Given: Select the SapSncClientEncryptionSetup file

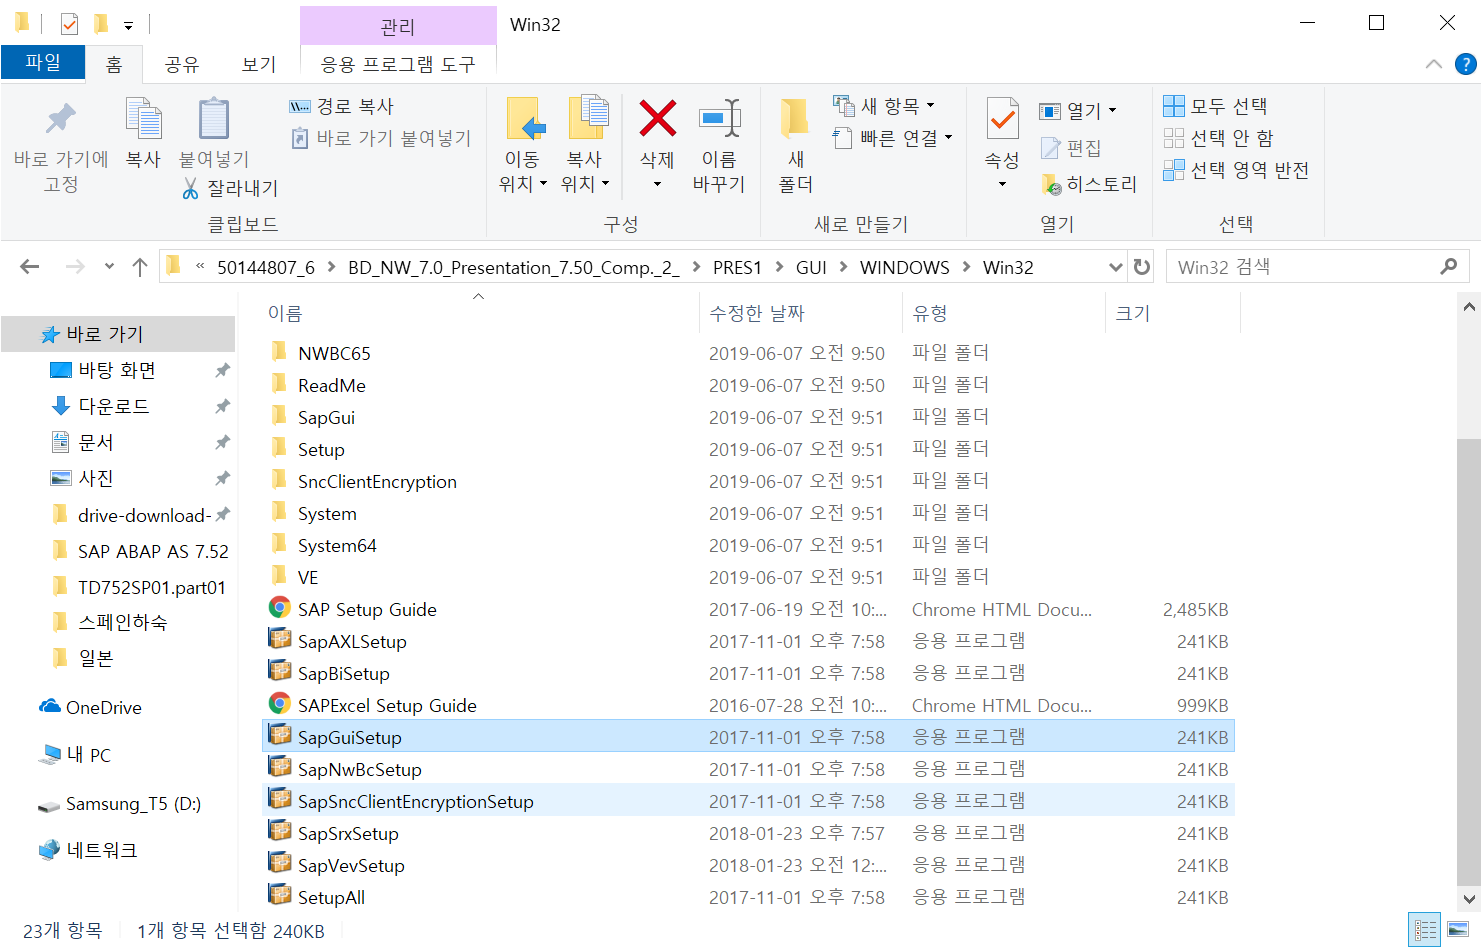Looking at the screenshot, I should click(x=748, y=801).
